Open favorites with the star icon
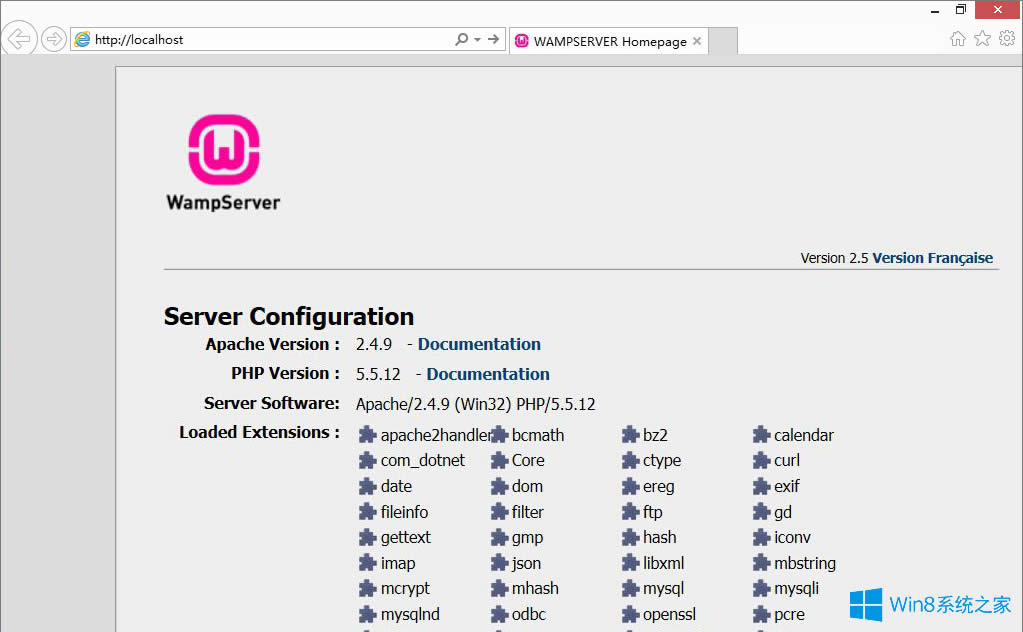Screen dimensions: 1023x632 [982, 39]
